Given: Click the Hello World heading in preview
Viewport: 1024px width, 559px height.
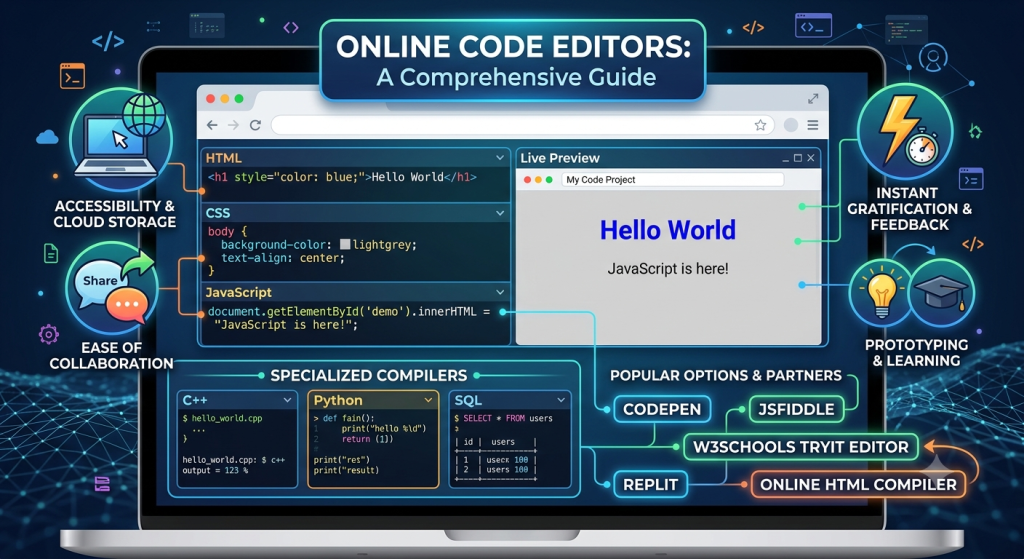Looking at the screenshot, I should 667,230.
